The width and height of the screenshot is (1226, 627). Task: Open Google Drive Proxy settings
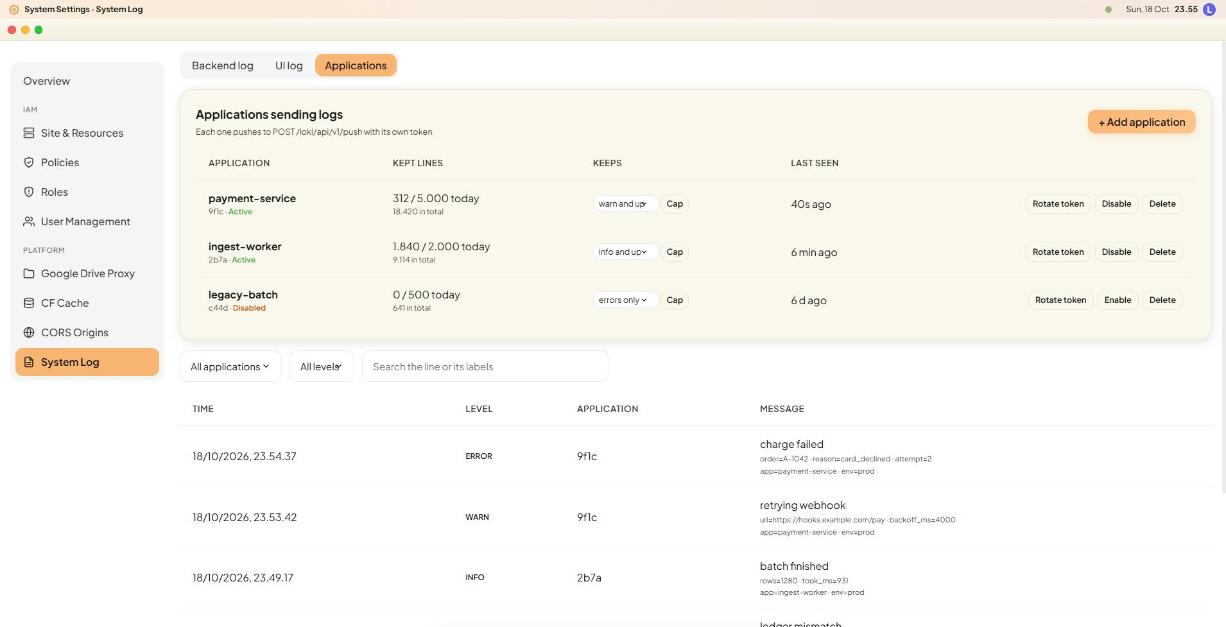(x=87, y=273)
